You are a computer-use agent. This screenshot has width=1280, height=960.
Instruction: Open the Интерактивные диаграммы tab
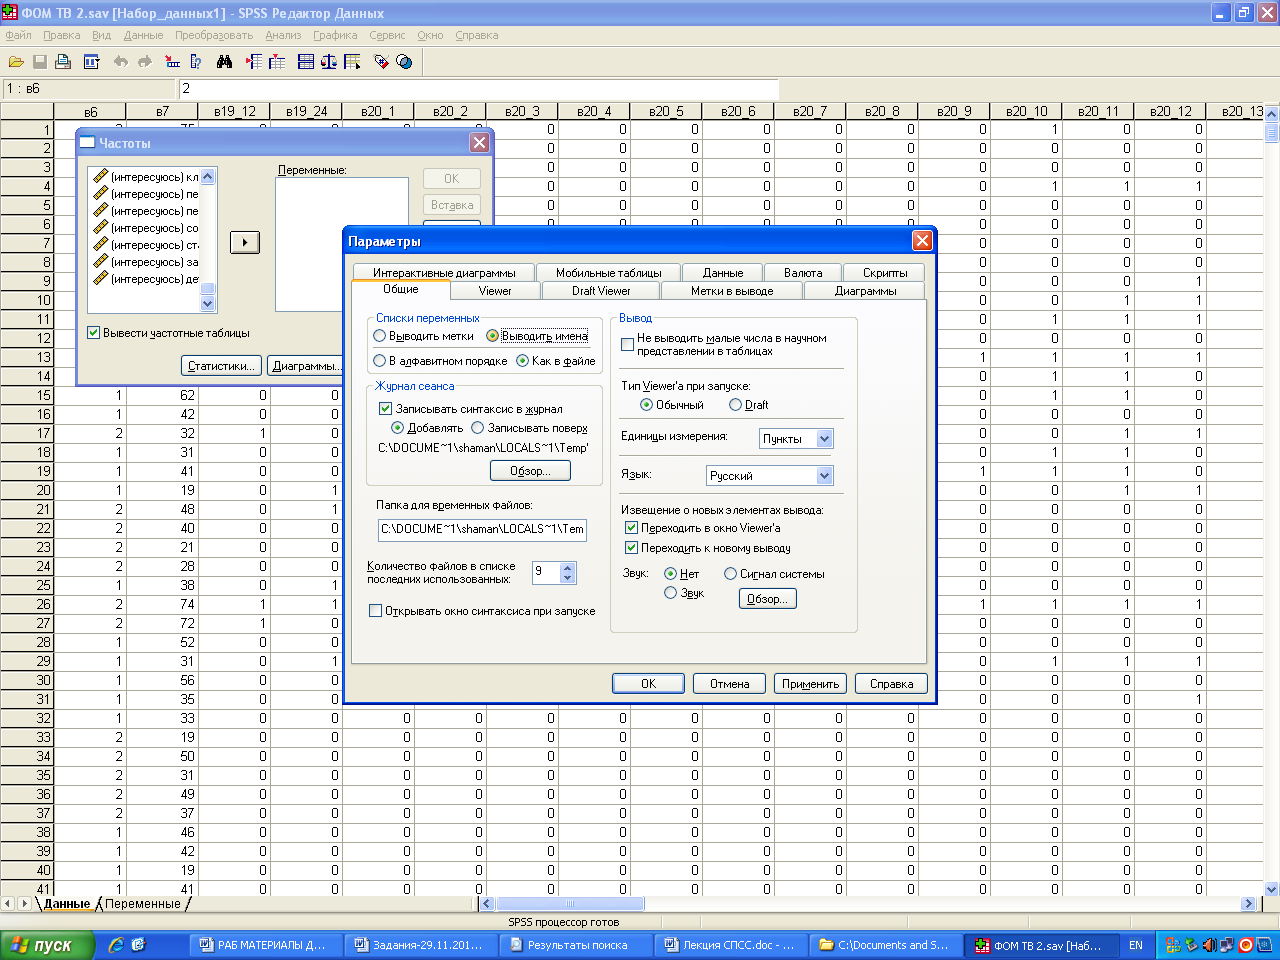pos(444,273)
